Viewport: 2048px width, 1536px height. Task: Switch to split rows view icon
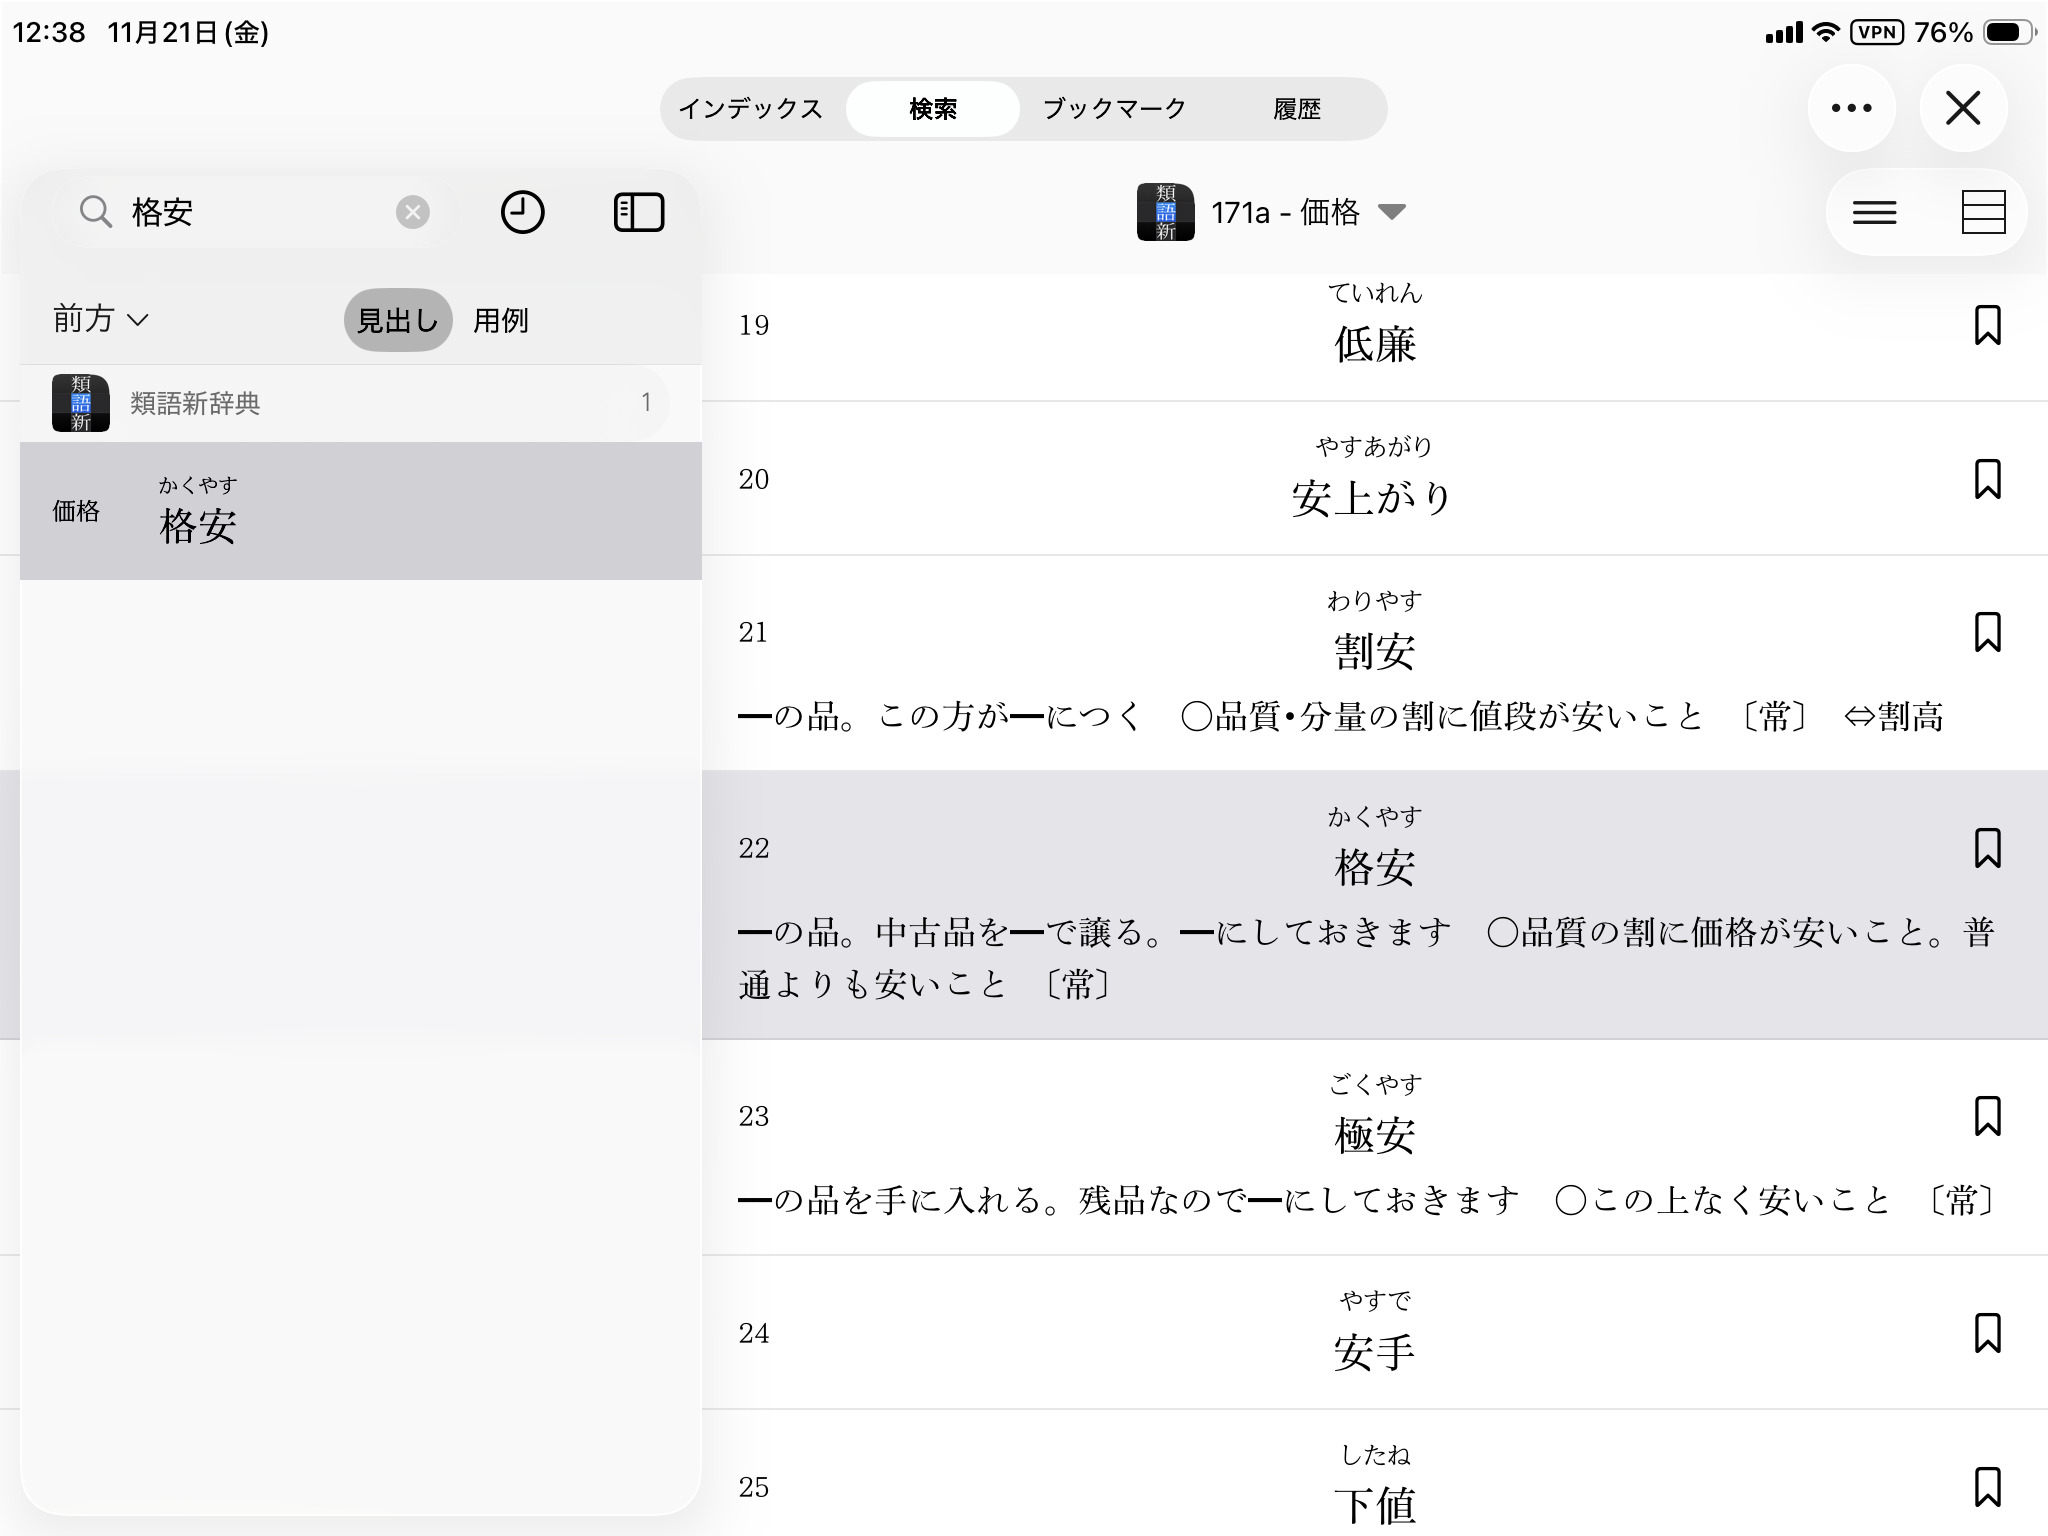[x=1983, y=212]
